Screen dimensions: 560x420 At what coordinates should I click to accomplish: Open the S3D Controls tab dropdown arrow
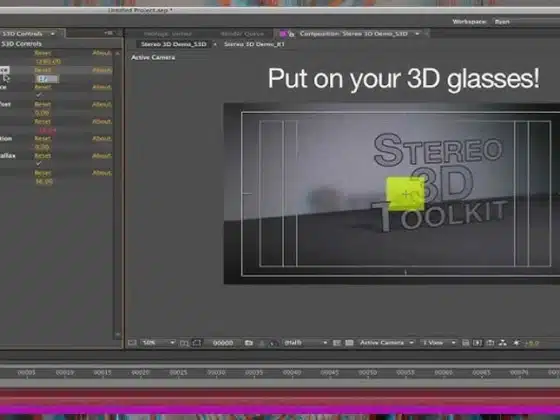tap(53, 34)
